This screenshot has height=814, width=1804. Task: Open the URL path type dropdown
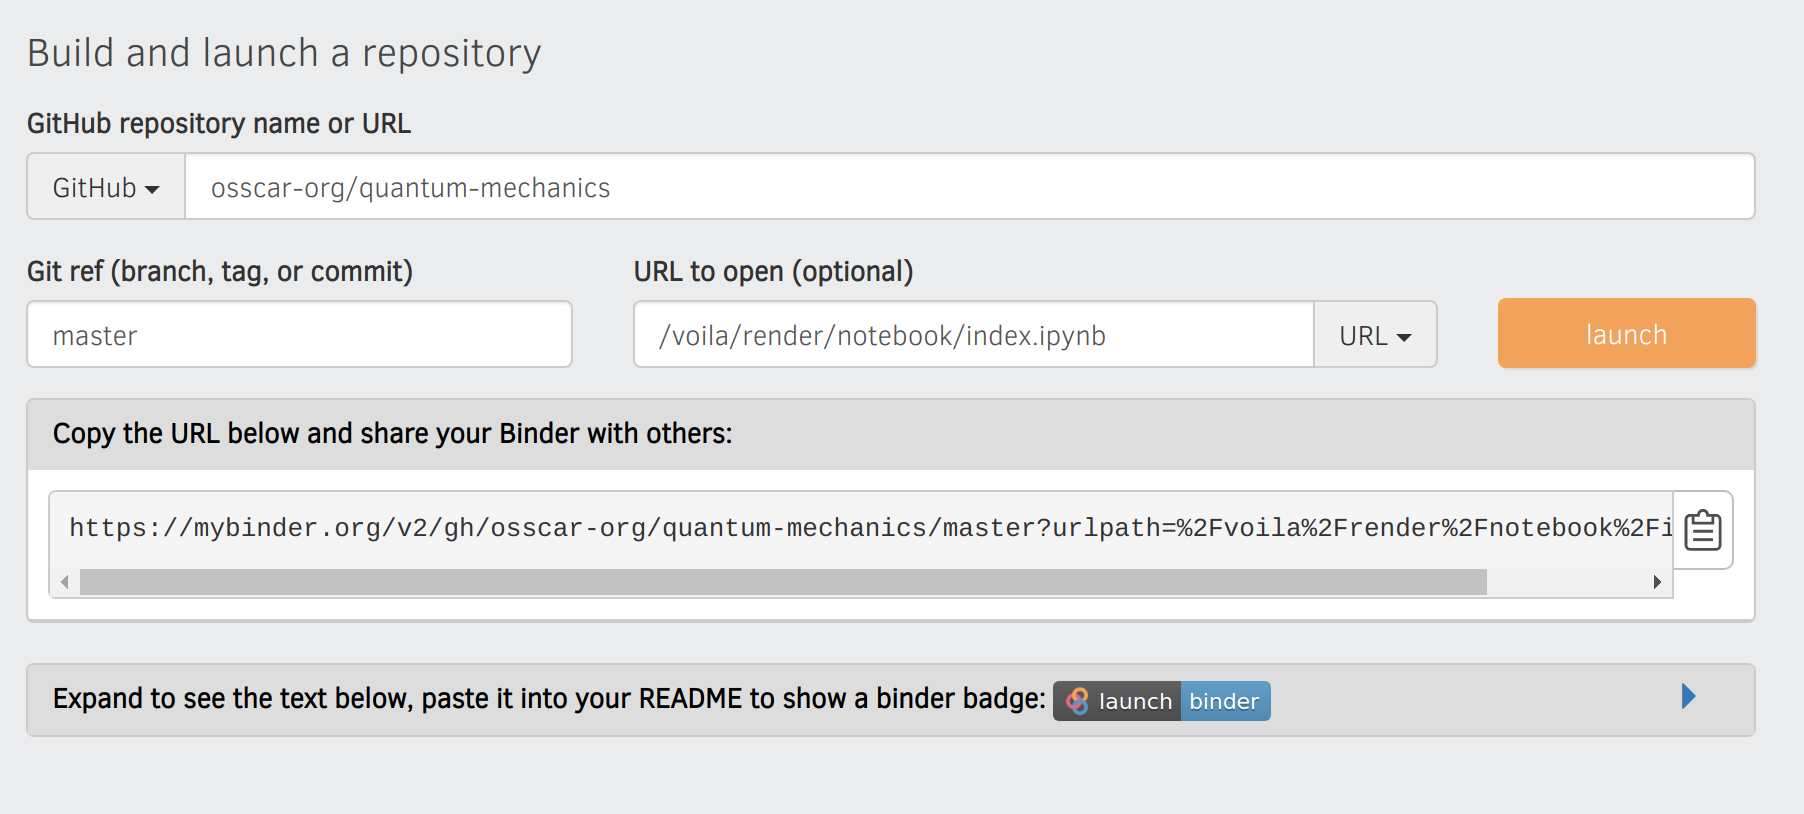[x=1375, y=335]
